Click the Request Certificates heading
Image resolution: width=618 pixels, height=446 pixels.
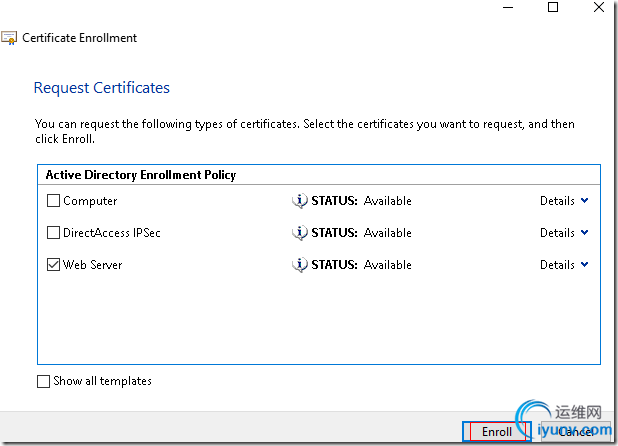click(102, 88)
